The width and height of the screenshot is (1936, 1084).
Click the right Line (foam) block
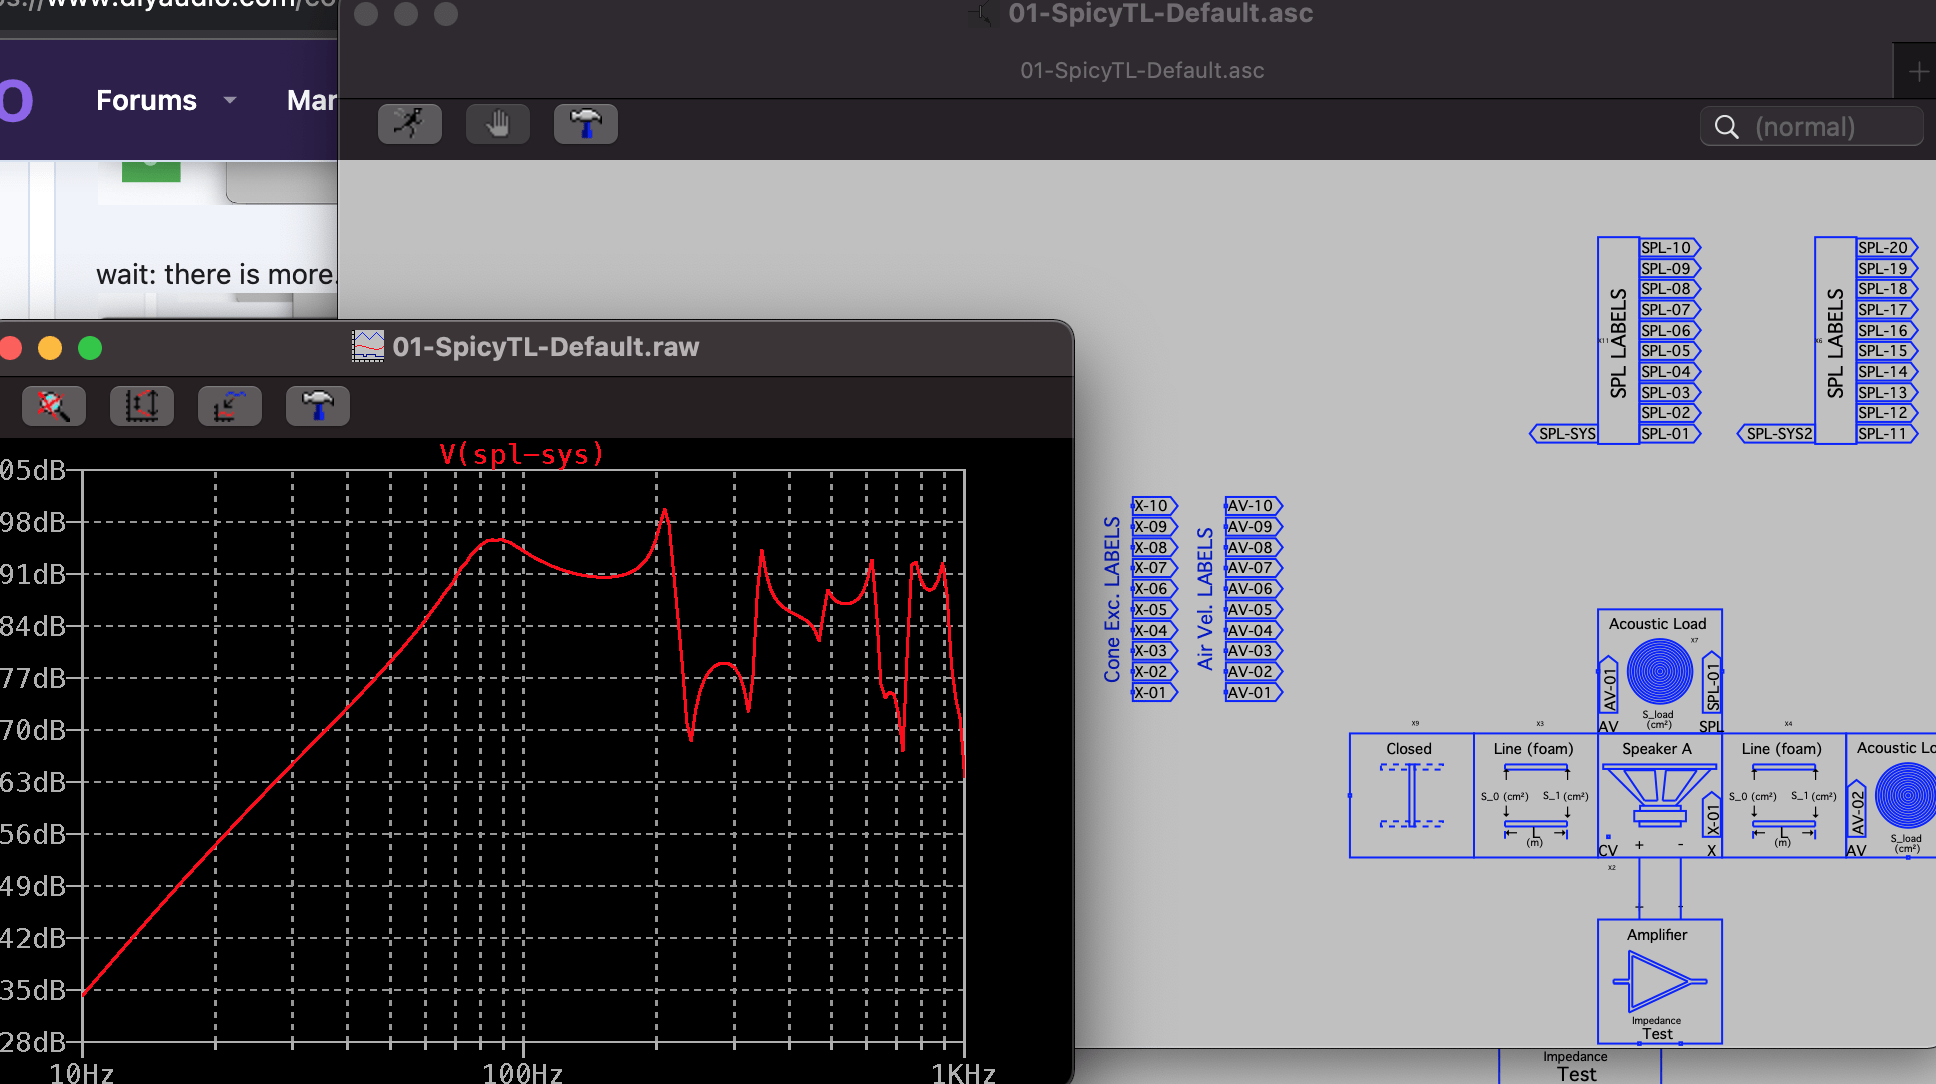tap(1783, 796)
